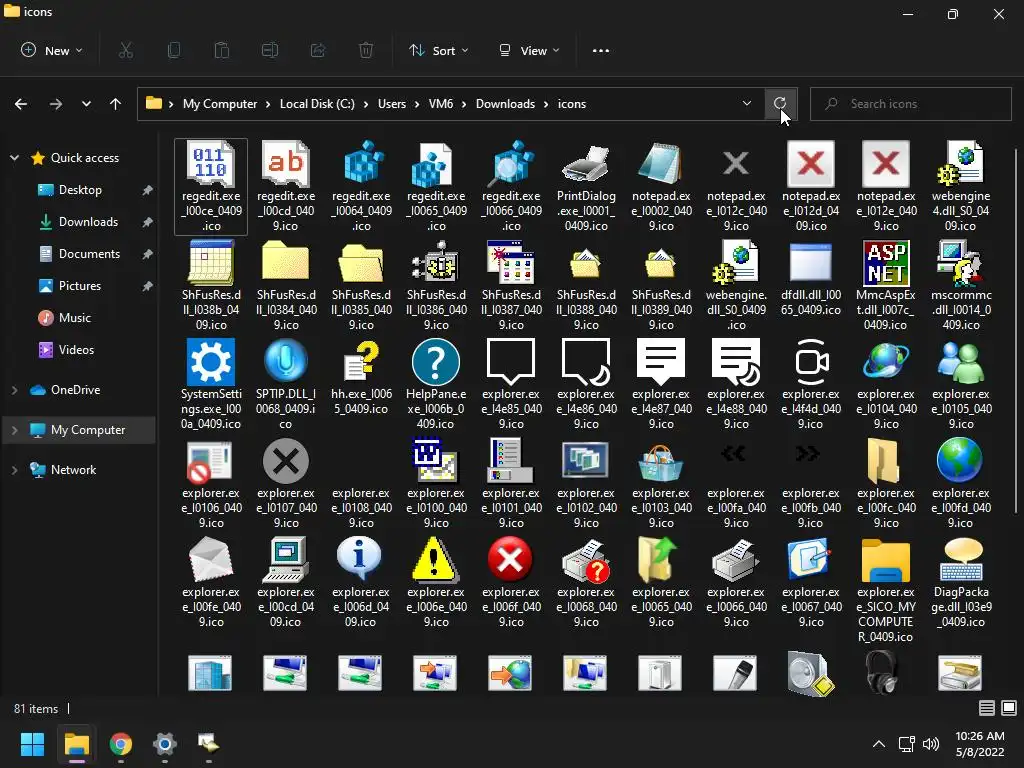This screenshot has width=1024, height=768.
Task: Select DiagPackage.dll_I03e9_0409.ico keyboard icon
Action: (961, 582)
